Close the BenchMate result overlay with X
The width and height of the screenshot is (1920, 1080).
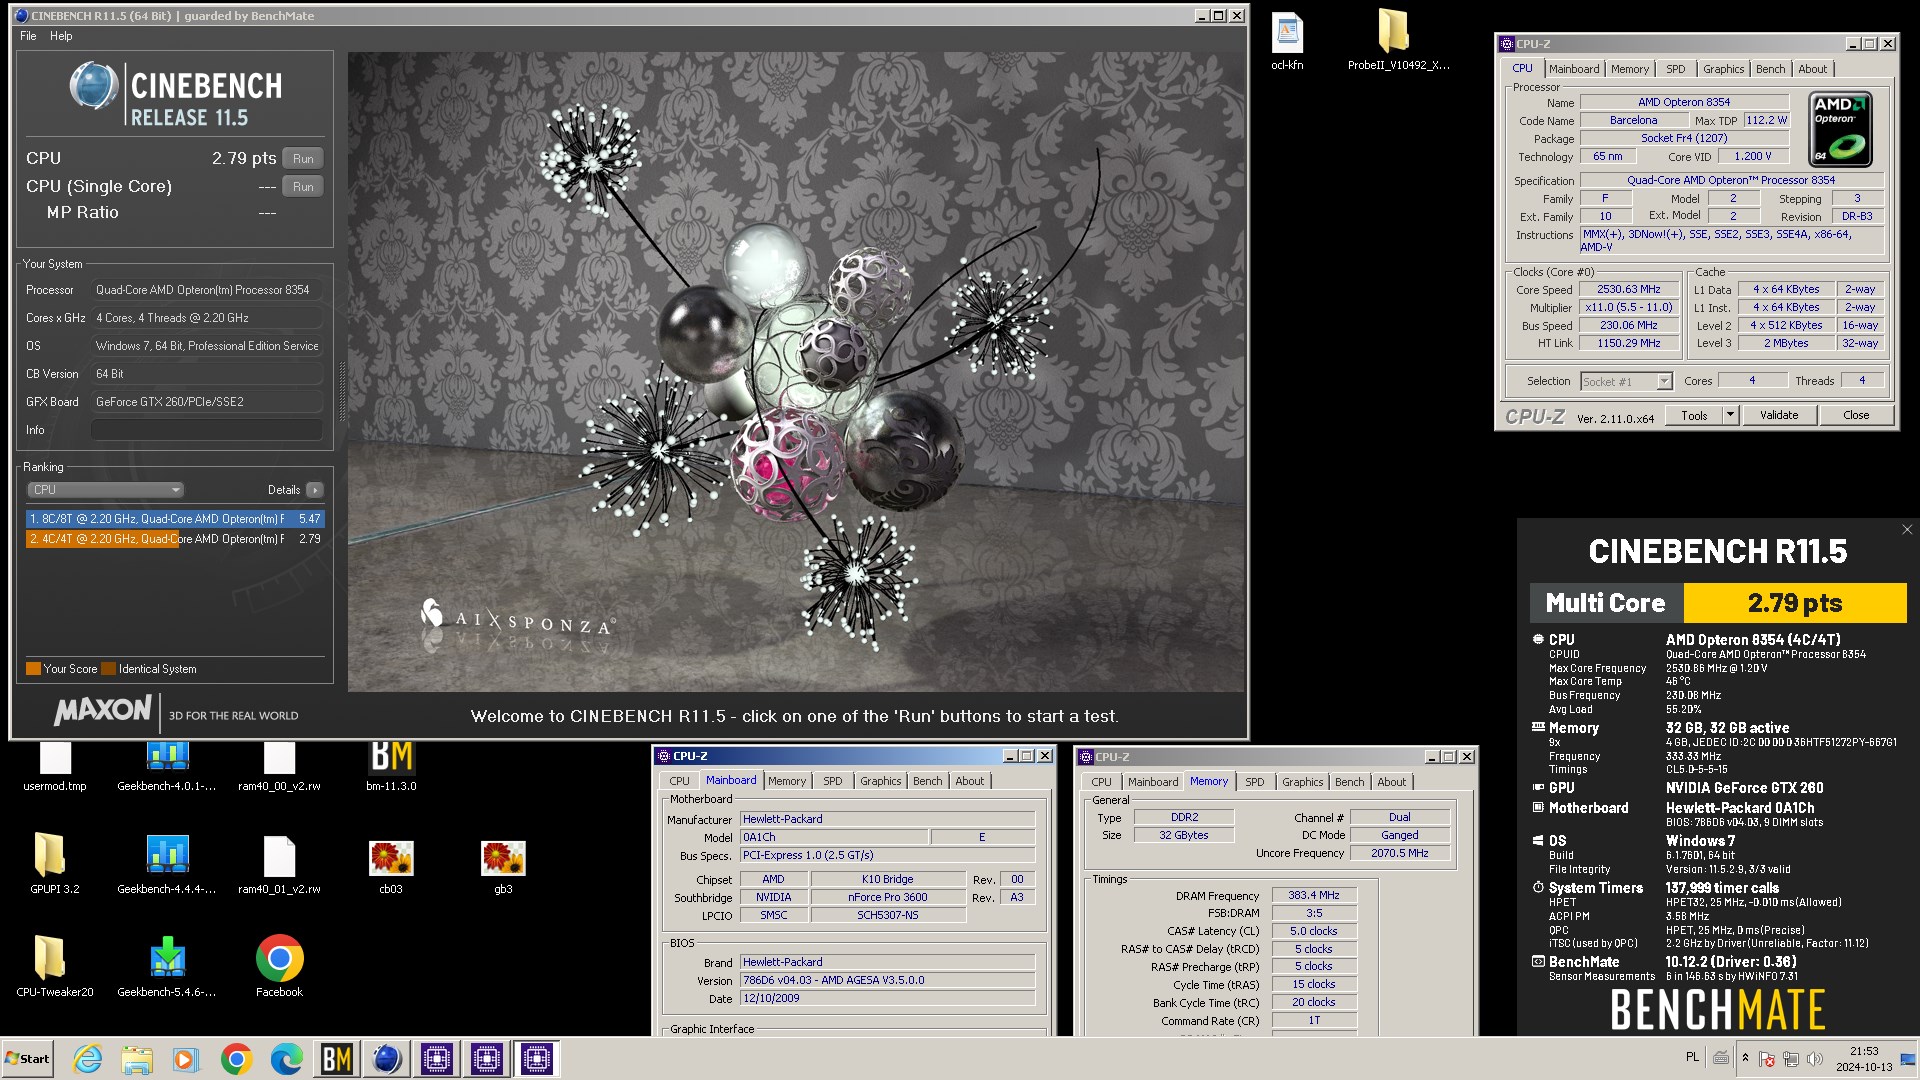[1907, 530]
